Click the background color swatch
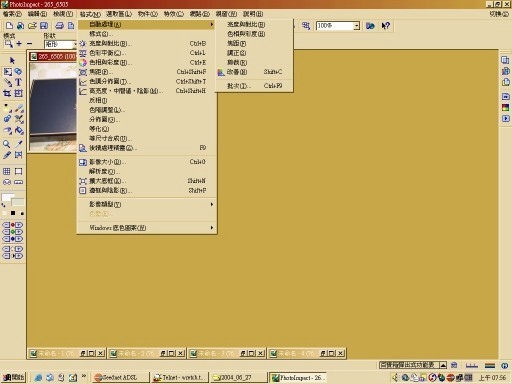512x384 pixels. [18, 203]
